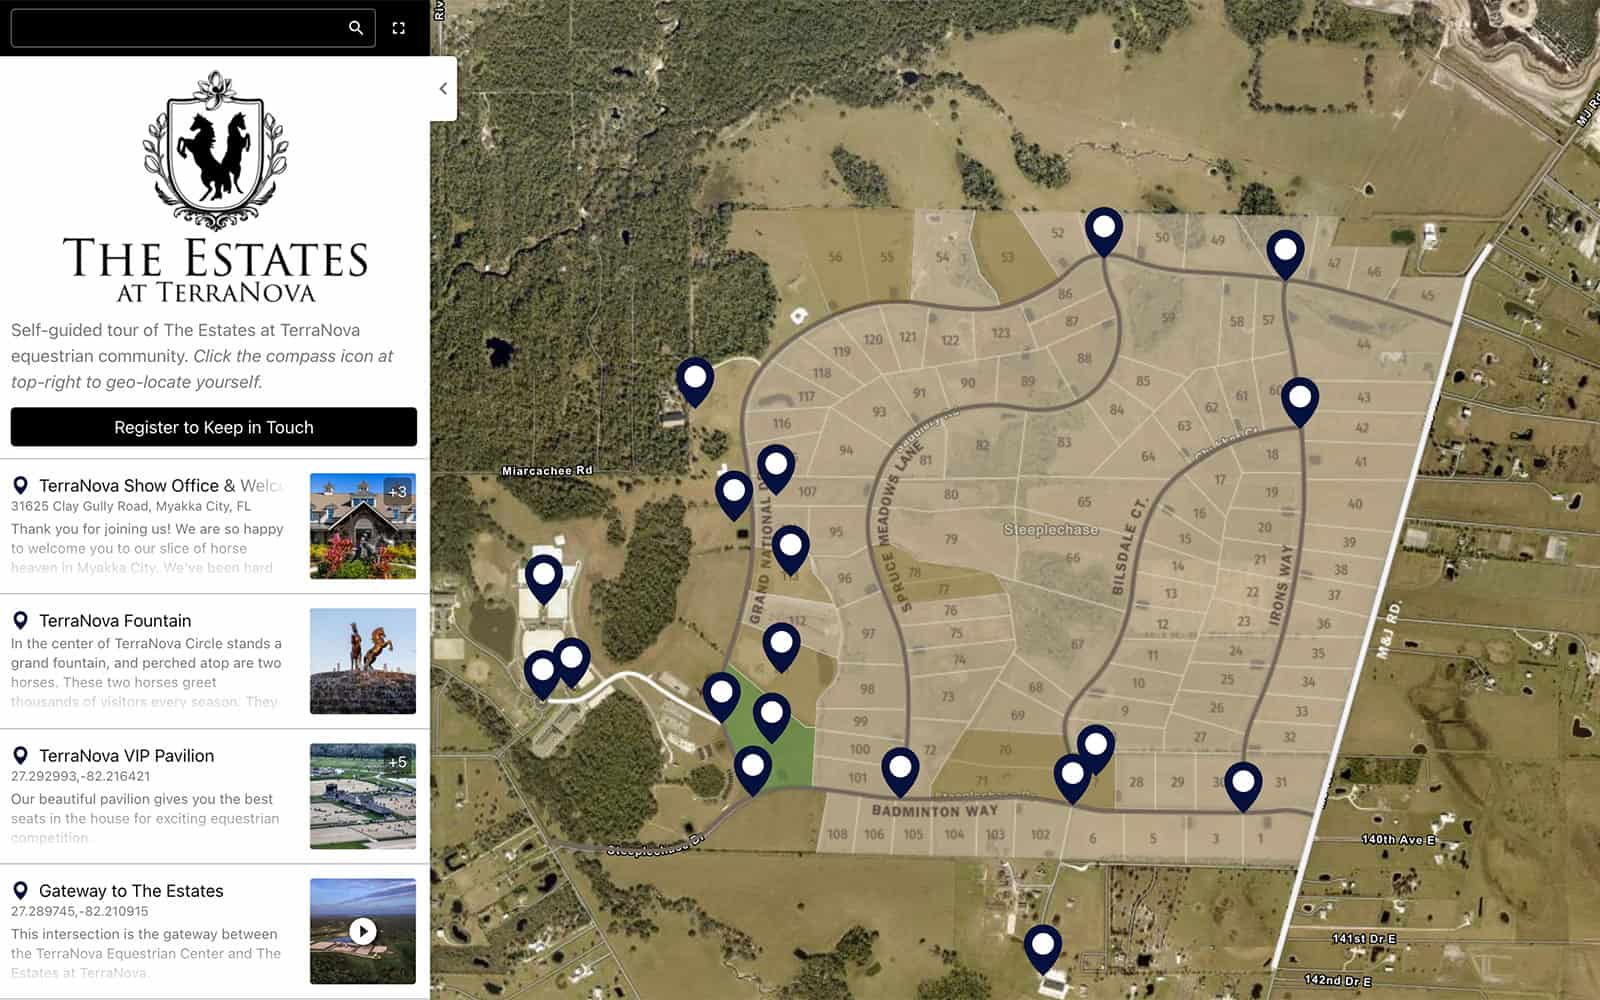1600x1000 pixels.
Task: Collapse the sidebar panel with the chevron
Action: click(x=443, y=88)
